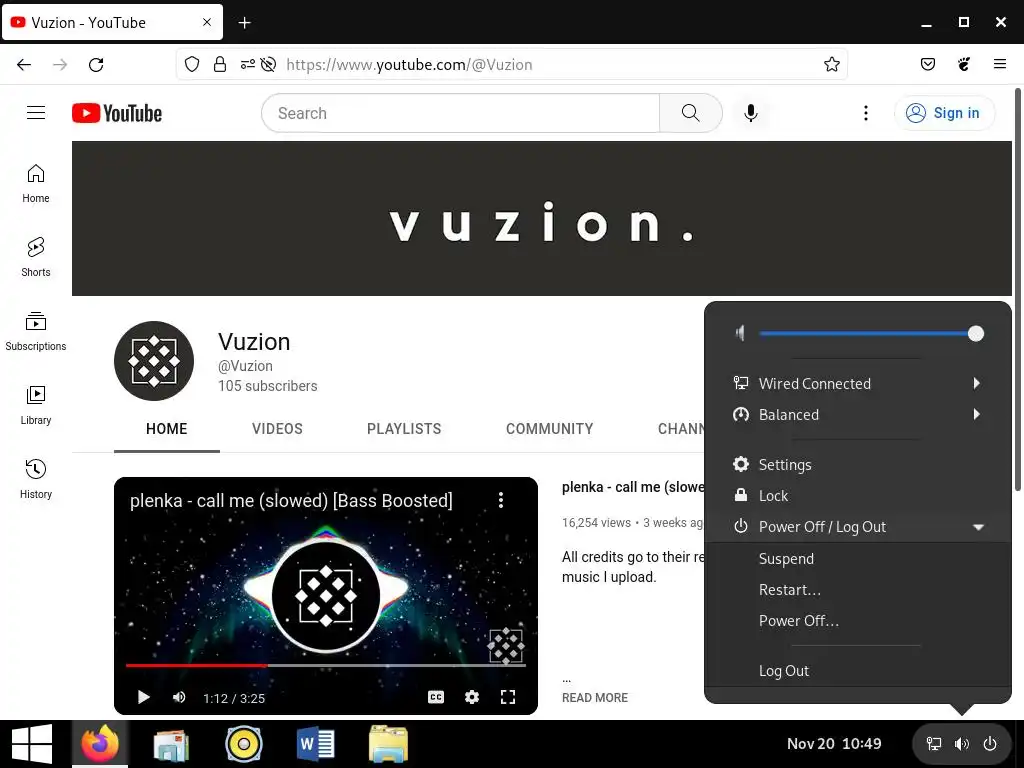Switch to the HOME channel tab
This screenshot has width=1024, height=768.
click(167, 429)
